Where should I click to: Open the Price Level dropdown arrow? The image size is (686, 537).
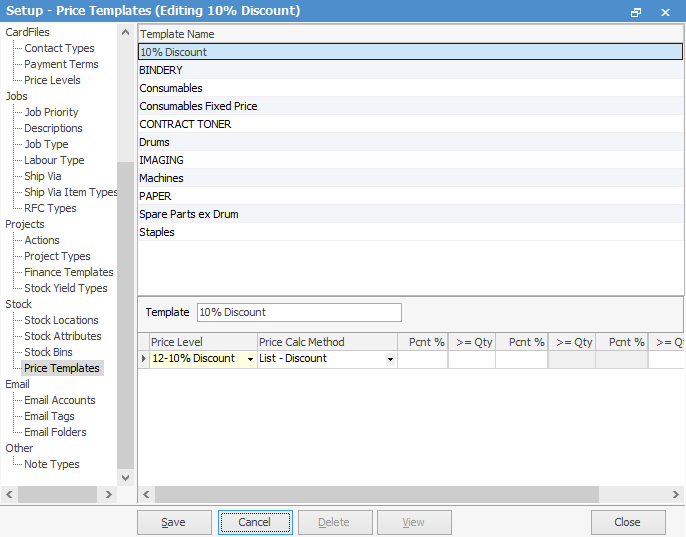click(250, 359)
